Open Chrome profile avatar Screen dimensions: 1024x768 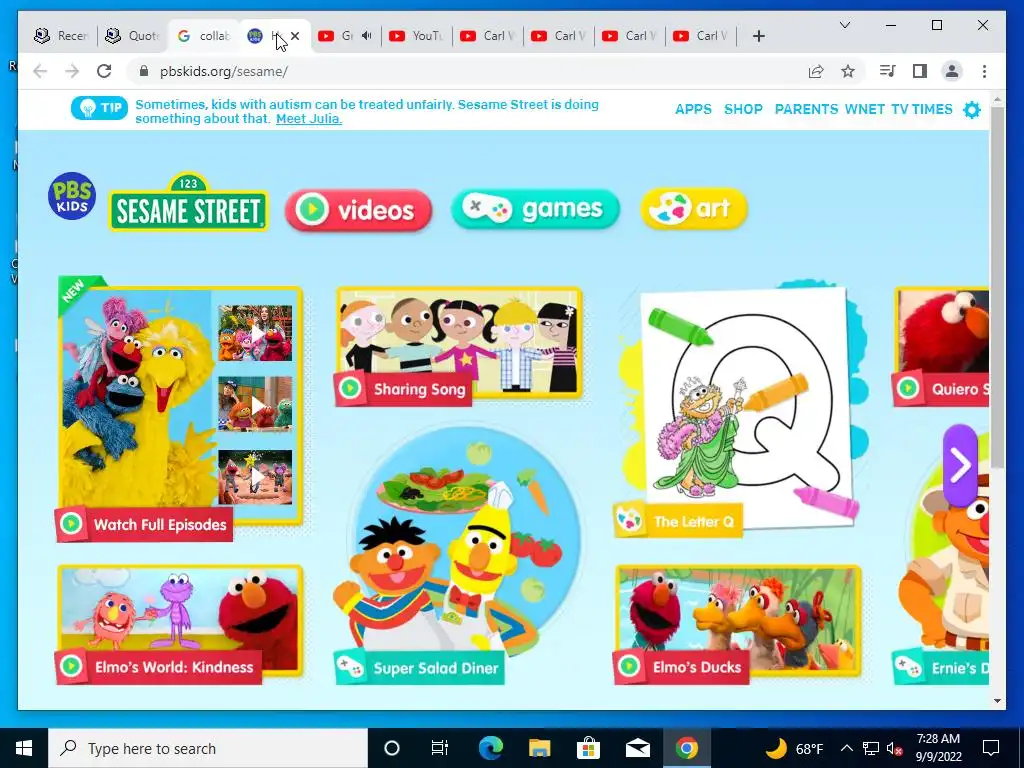coord(952,71)
